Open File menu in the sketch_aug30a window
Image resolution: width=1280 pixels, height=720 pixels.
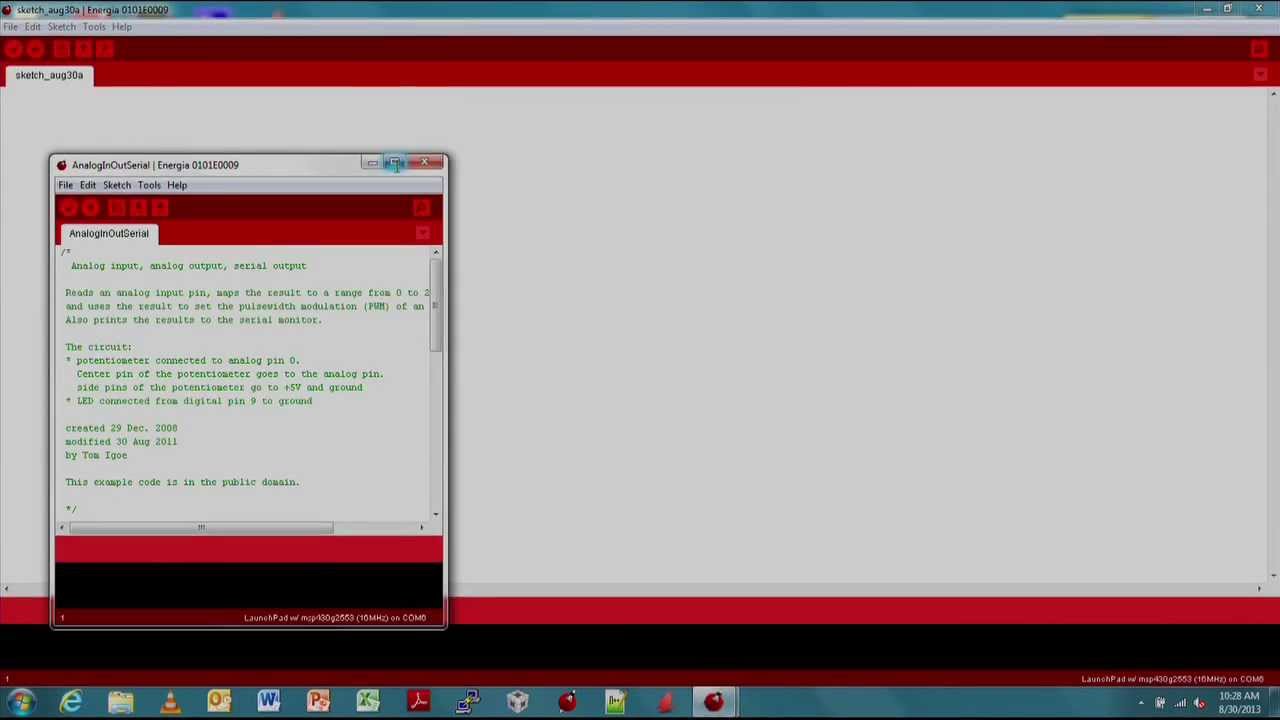point(10,27)
